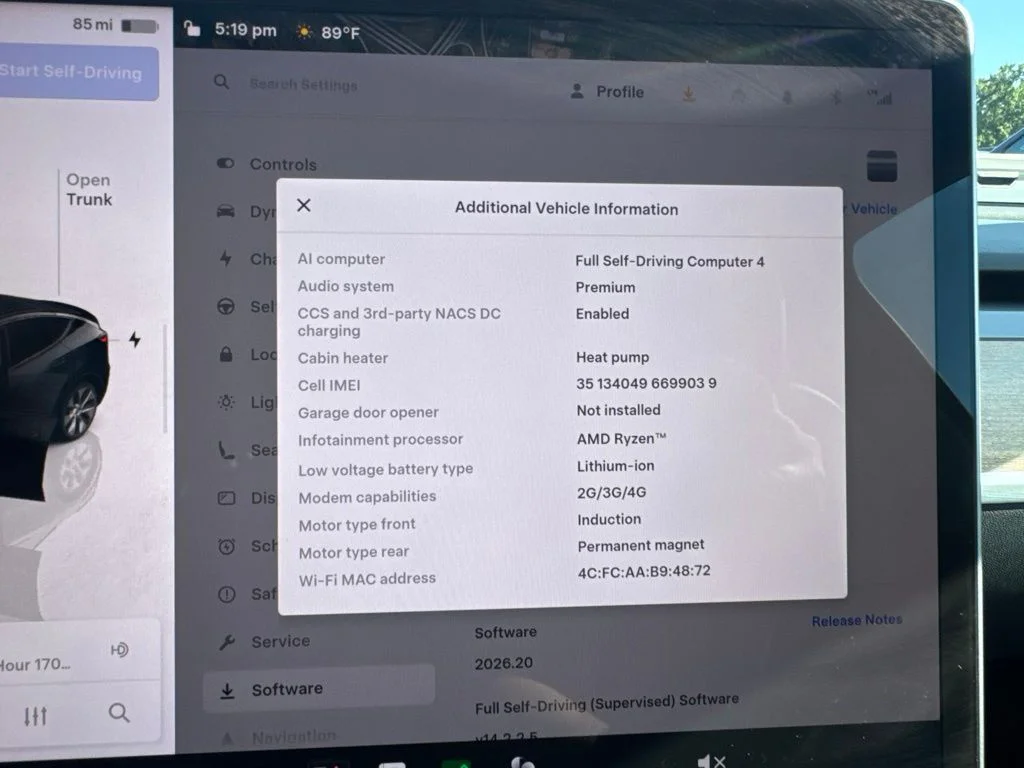Click the lock icon in the status bar
Image resolution: width=1024 pixels, height=768 pixels.
(x=191, y=29)
